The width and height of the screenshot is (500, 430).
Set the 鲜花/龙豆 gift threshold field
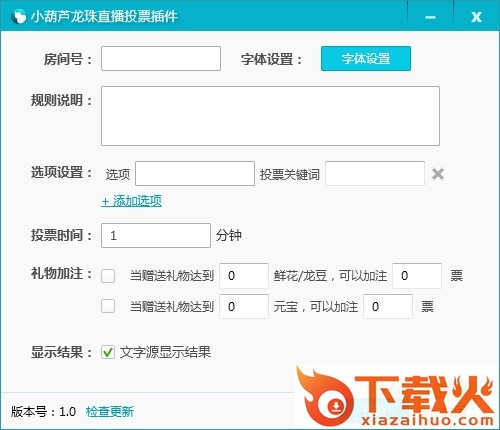pos(244,276)
